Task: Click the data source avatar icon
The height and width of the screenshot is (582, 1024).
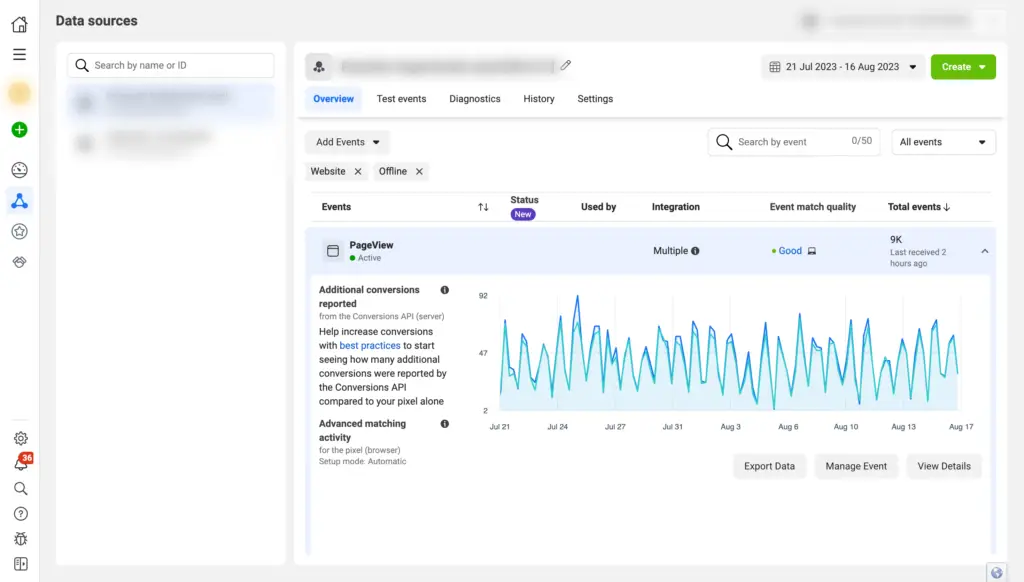Action: 319,67
